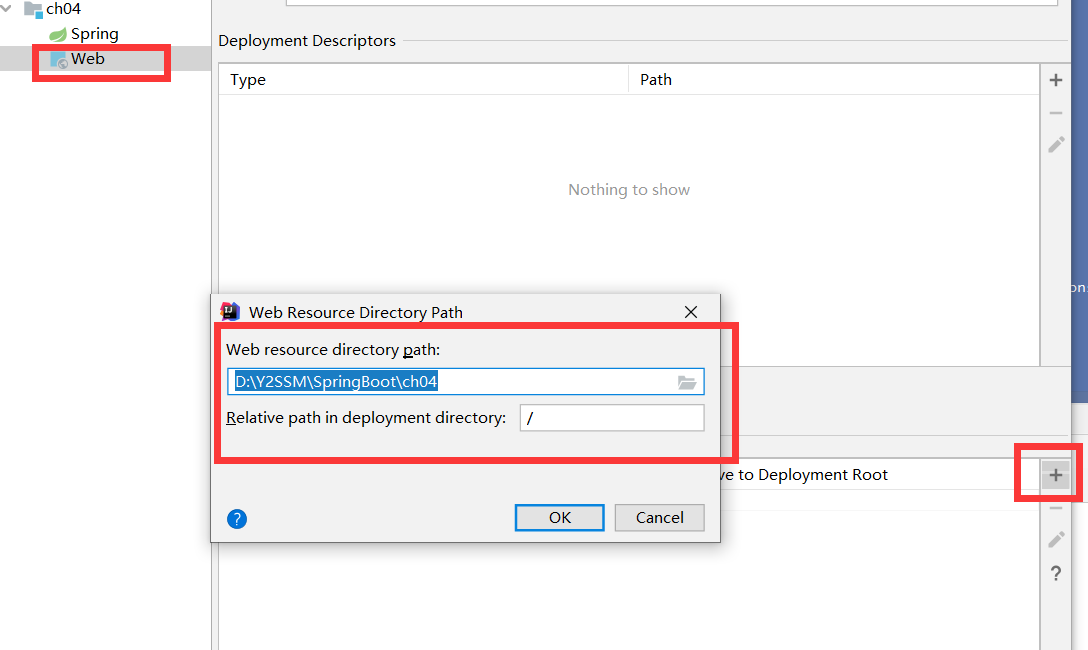This screenshot has height=650, width=1088.
Task: Remove web resource directory using minus icon
Action: click(1056, 508)
